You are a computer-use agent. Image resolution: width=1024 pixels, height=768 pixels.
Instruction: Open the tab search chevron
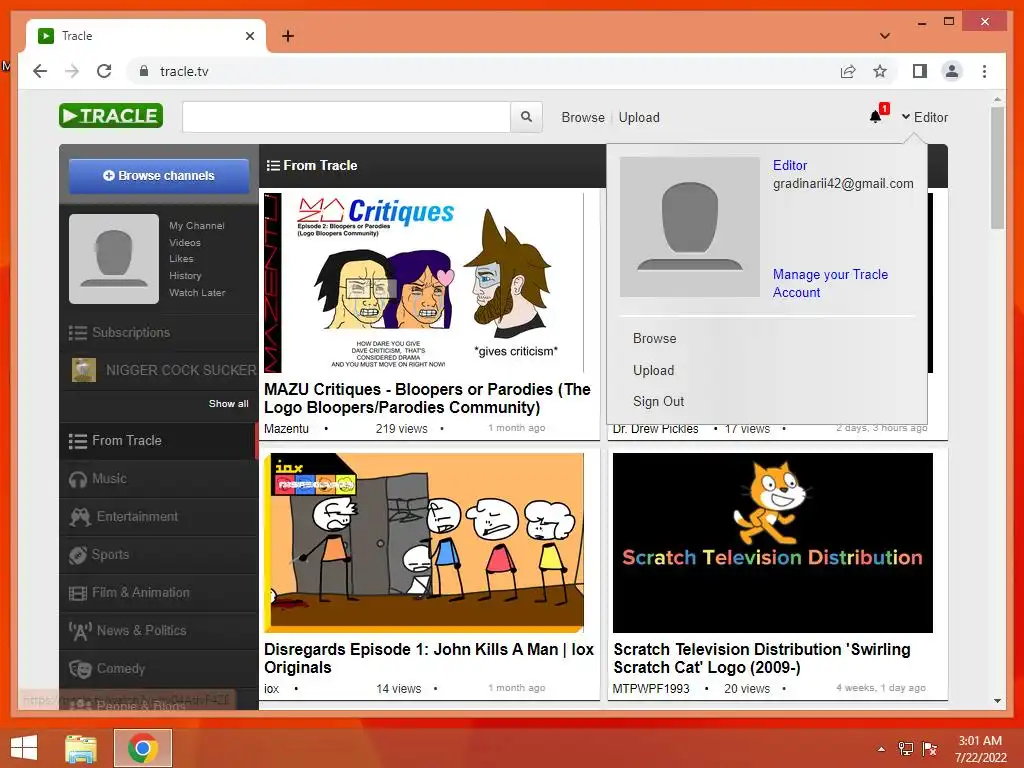pos(885,36)
